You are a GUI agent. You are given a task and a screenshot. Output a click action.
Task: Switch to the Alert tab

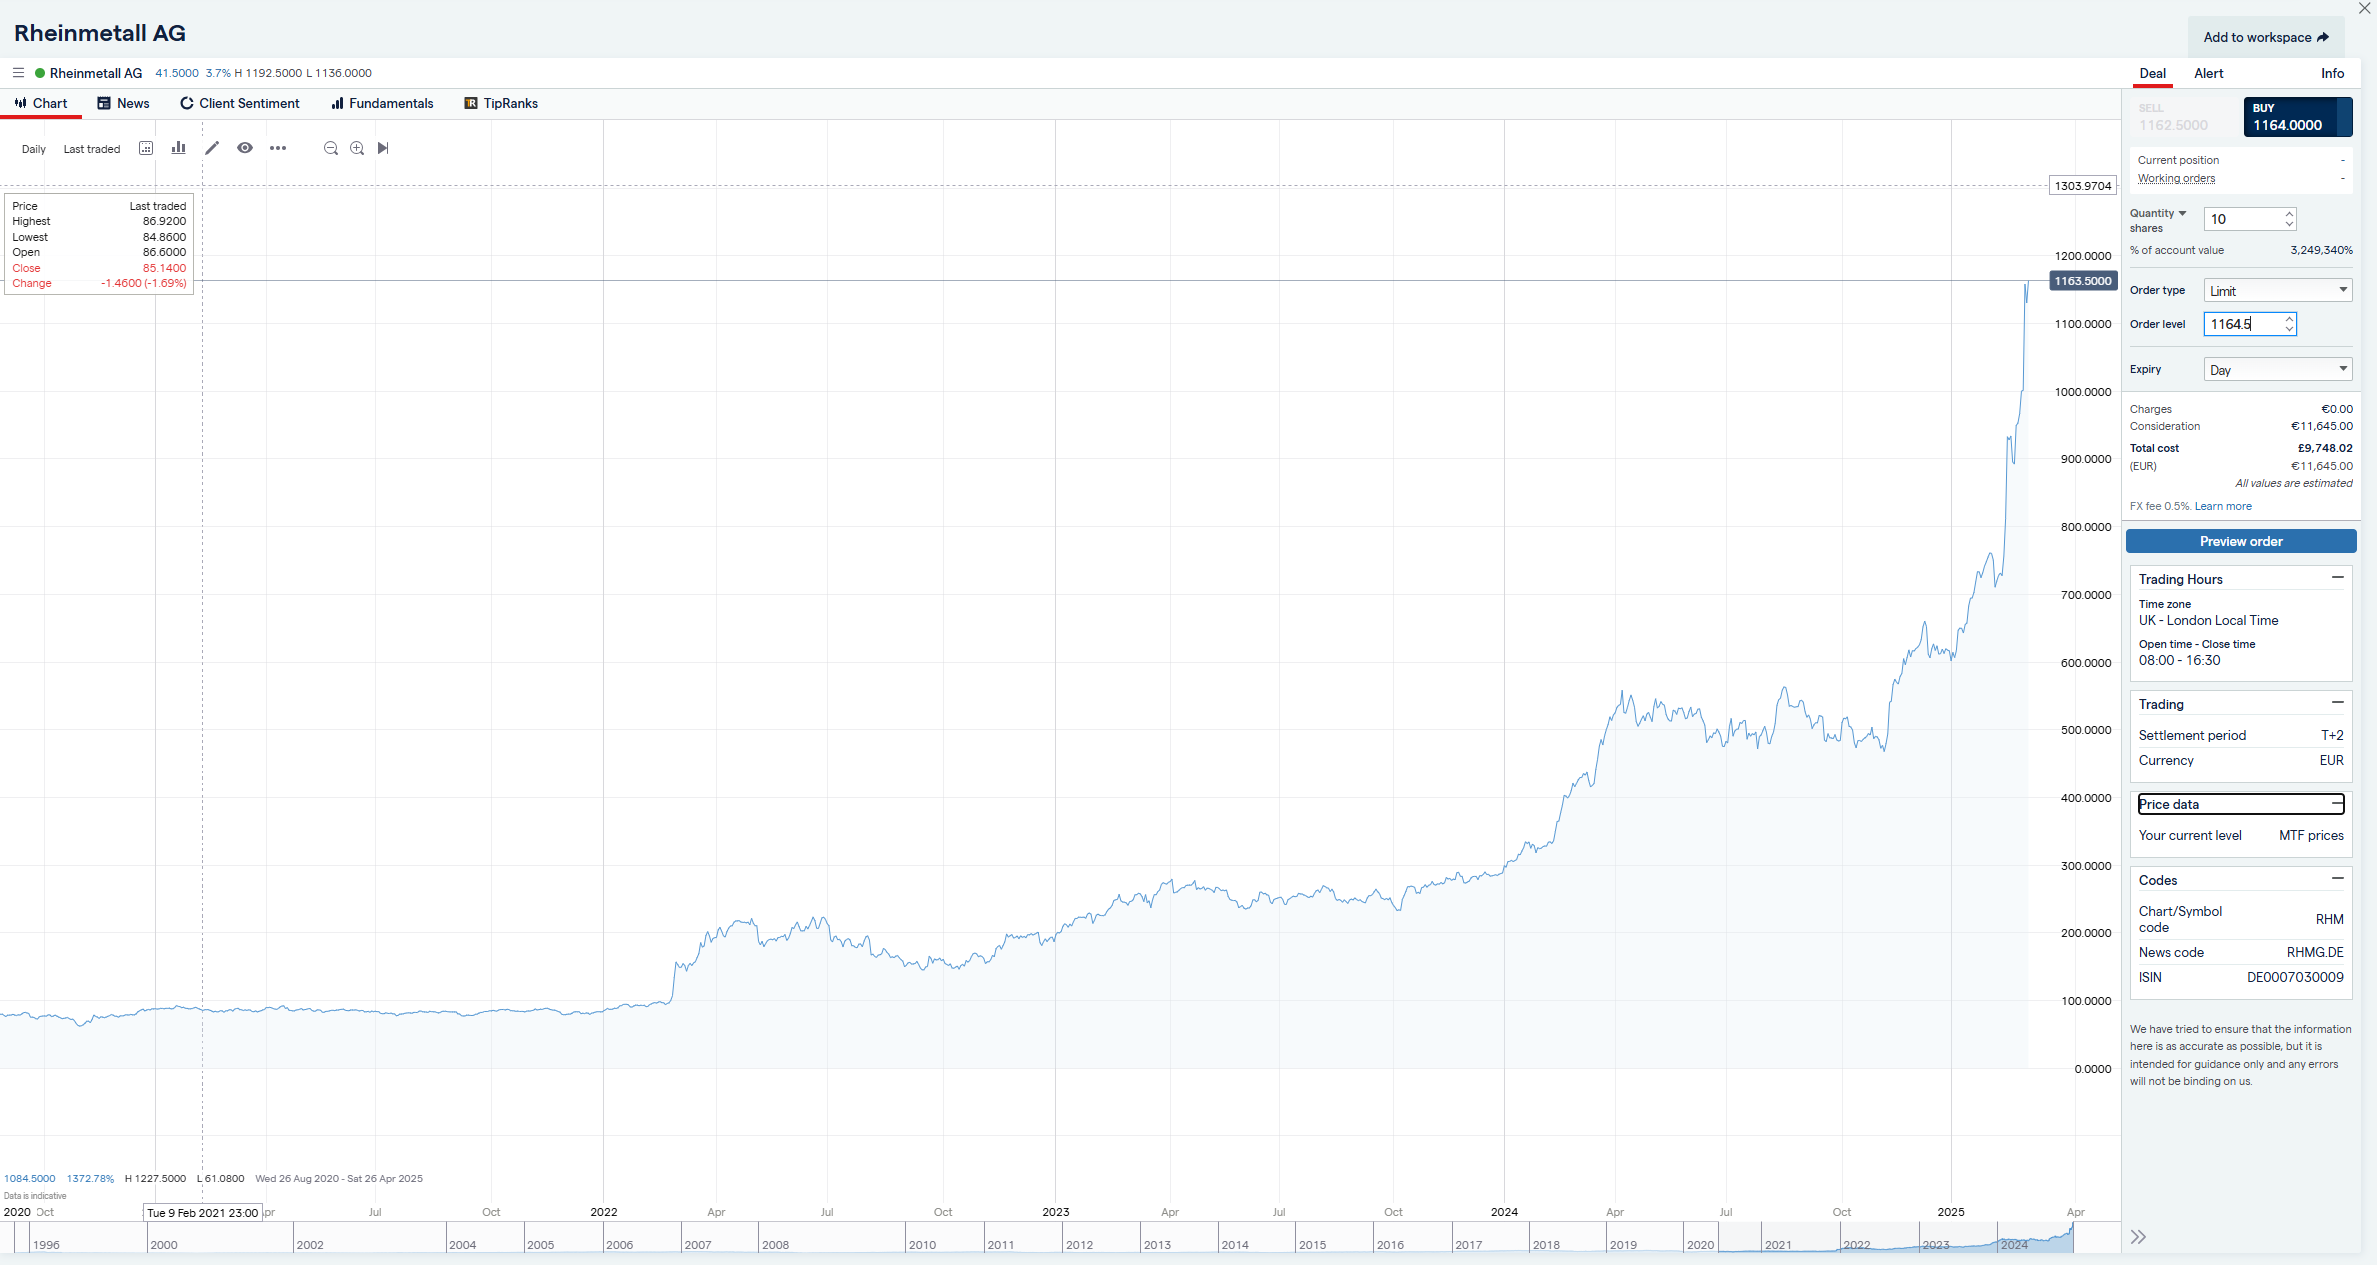point(2208,73)
